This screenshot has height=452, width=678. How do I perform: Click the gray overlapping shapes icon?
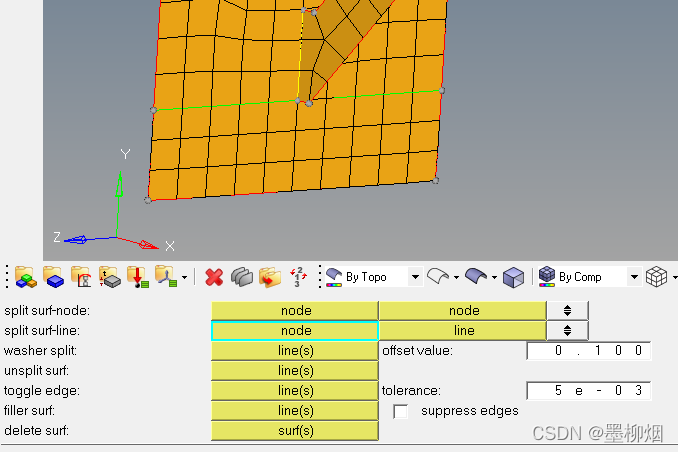coord(241,277)
